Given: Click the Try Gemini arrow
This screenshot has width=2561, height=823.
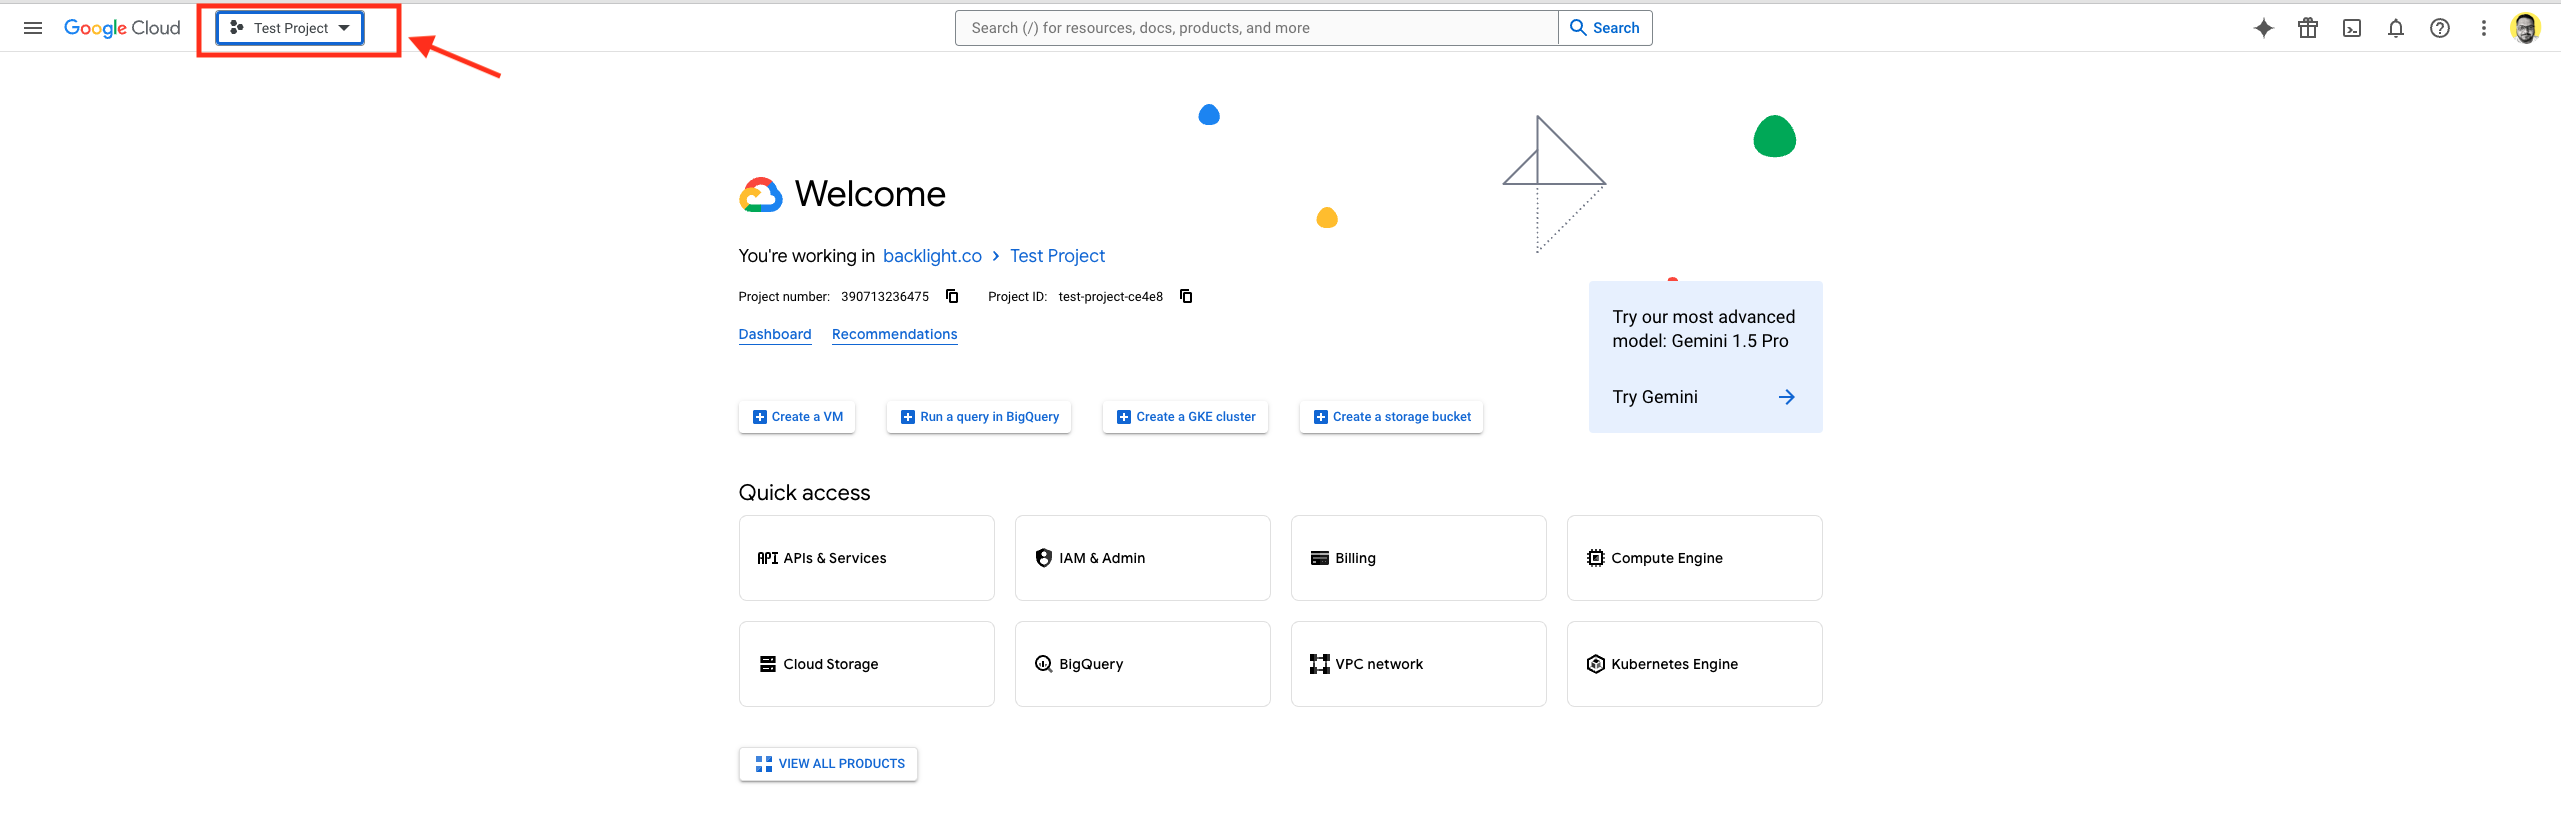Looking at the screenshot, I should click(1787, 397).
